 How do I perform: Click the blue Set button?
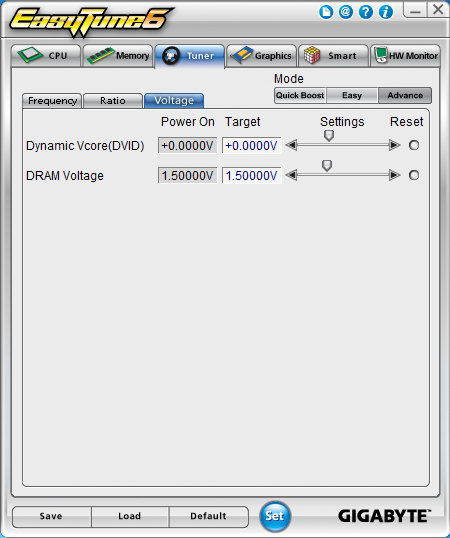click(x=275, y=516)
